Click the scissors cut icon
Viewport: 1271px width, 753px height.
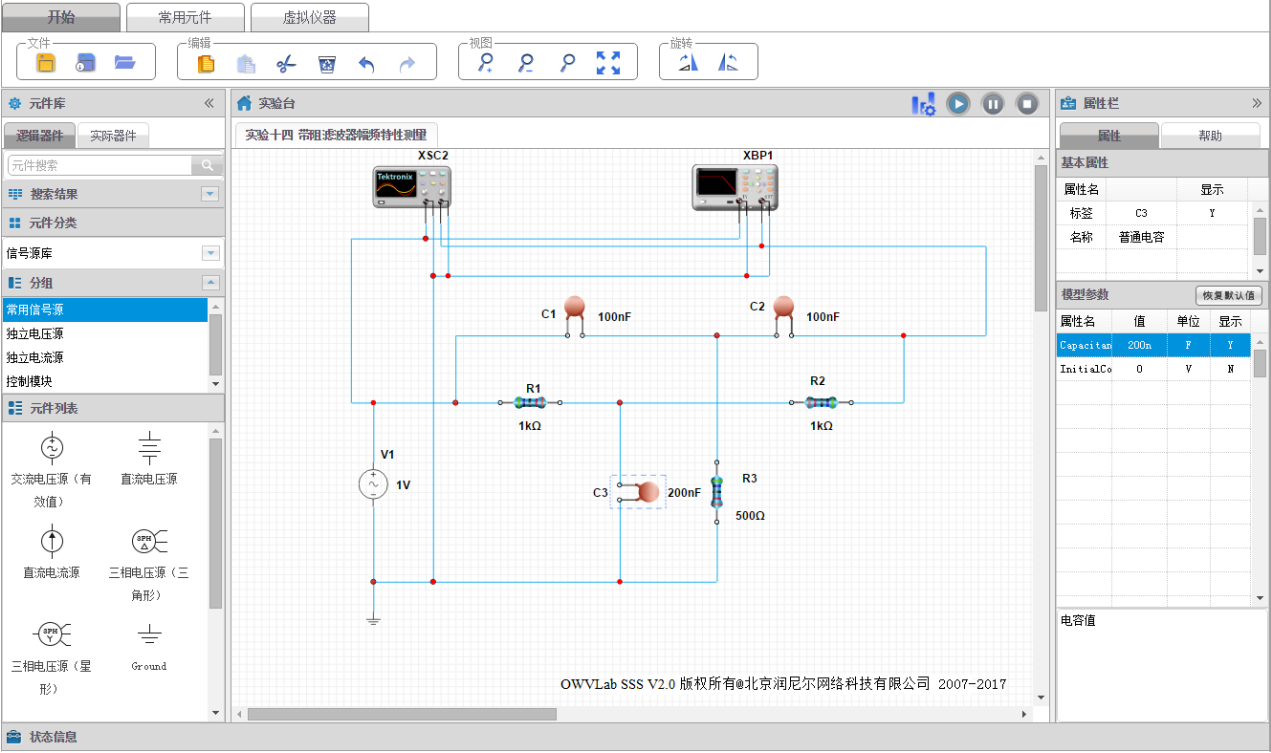pyautogui.click(x=286, y=64)
